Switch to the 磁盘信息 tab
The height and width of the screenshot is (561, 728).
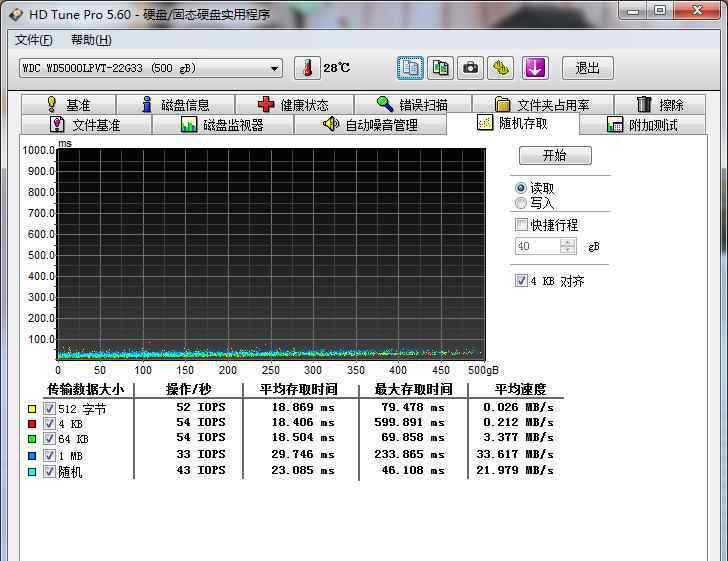pyautogui.click(x=176, y=104)
